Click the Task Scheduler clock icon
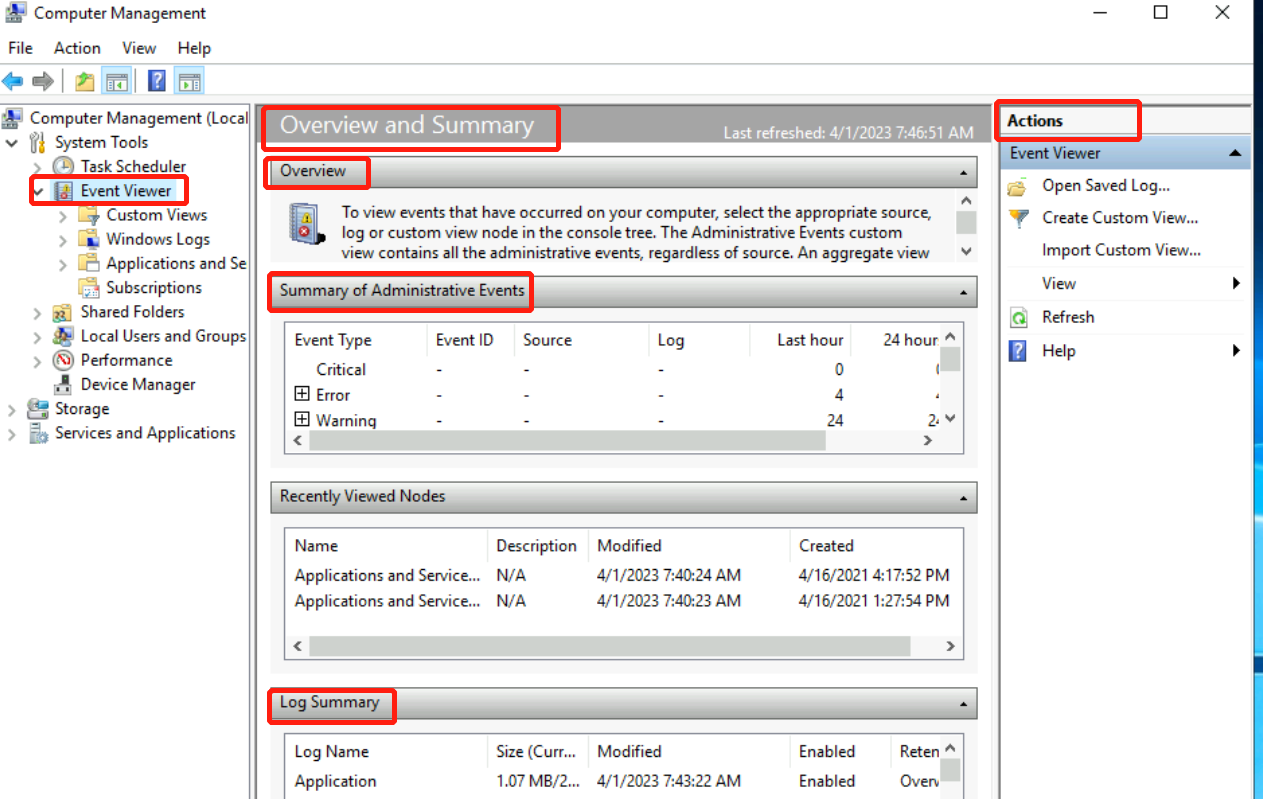This screenshot has width=1263, height=799. coord(63,167)
